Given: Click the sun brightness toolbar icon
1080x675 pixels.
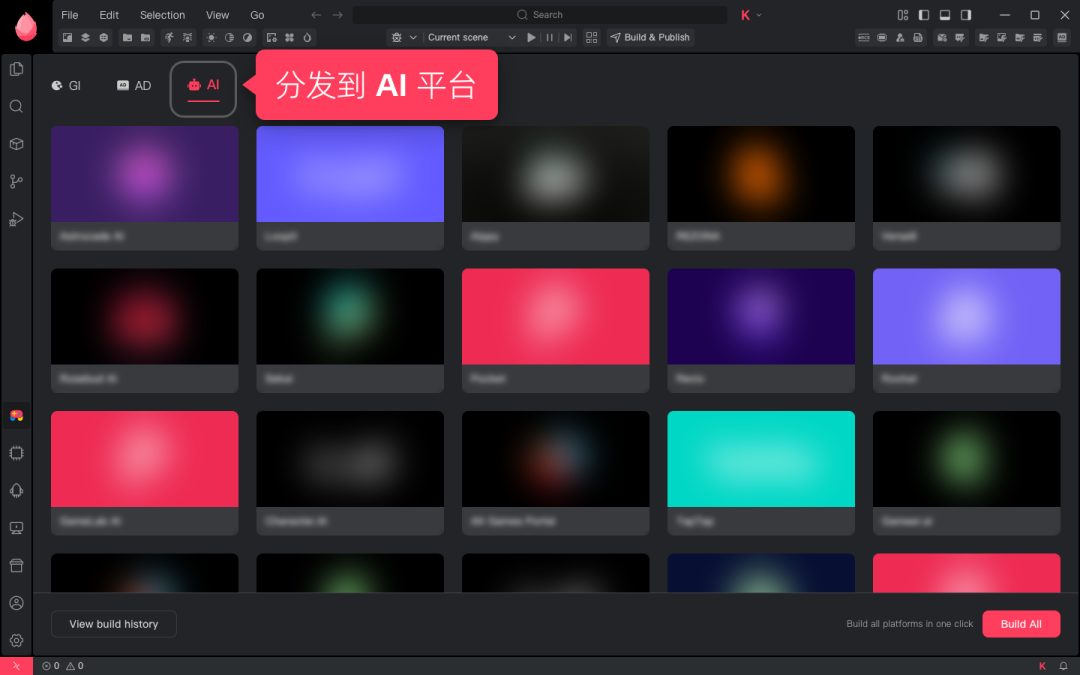Looking at the screenshot, I should pyautogui.click(x=211, y=37).
